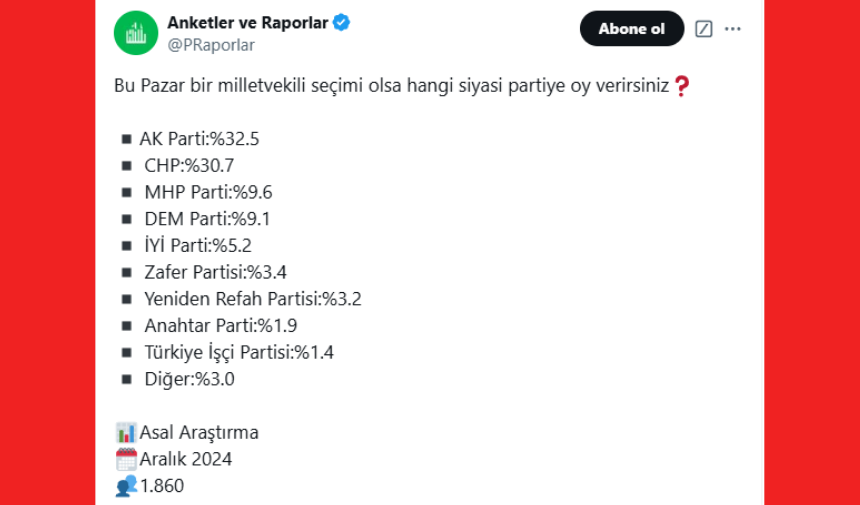Click the bar chart emoji by Asal Araştırma
The width and height of the screenshot is (860, 505).
[126, 433]
